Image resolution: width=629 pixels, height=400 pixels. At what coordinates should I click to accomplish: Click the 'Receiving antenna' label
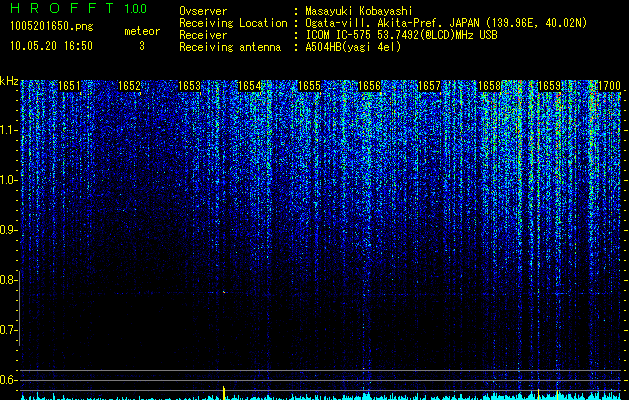[x=230, y=47]
